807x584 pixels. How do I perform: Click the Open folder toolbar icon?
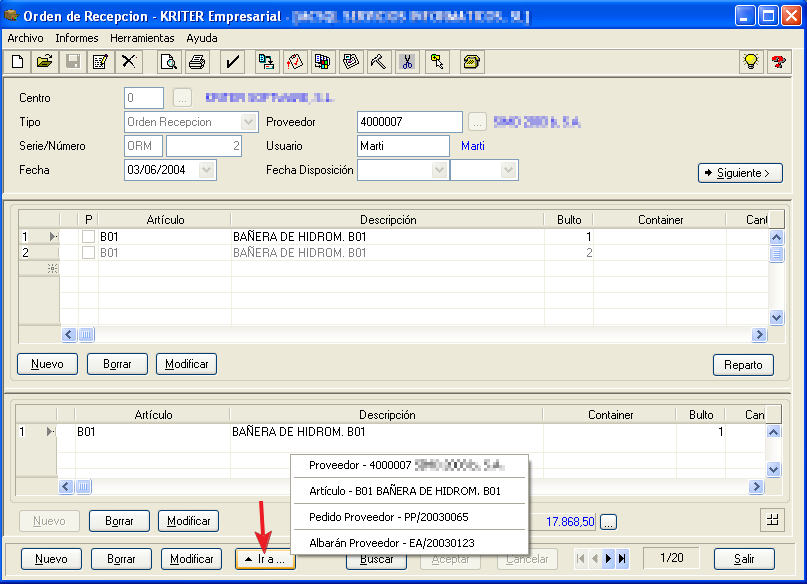coord(45,62)
